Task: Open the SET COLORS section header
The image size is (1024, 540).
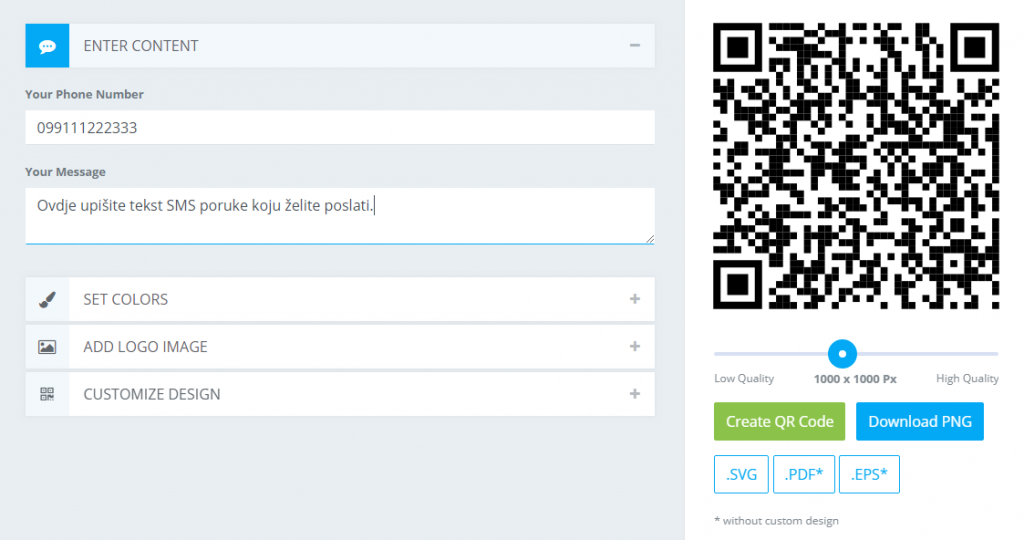Action: coord(126,299)
